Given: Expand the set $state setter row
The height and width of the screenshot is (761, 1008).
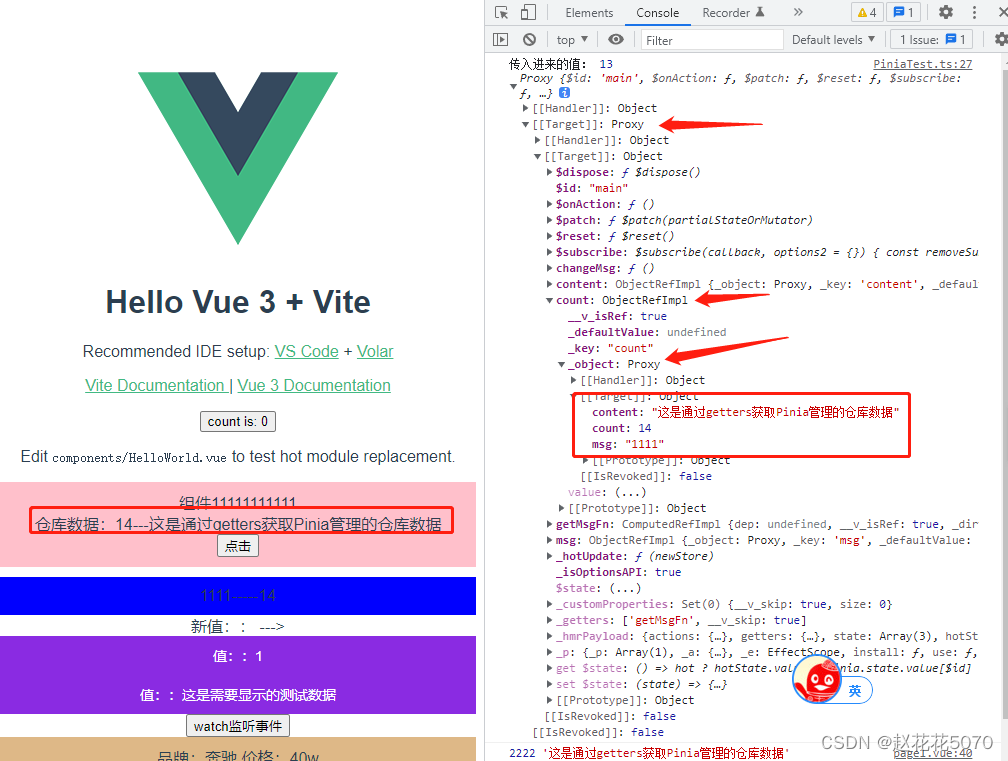Looking at the screenshot, I should click(x=550, y=684).
